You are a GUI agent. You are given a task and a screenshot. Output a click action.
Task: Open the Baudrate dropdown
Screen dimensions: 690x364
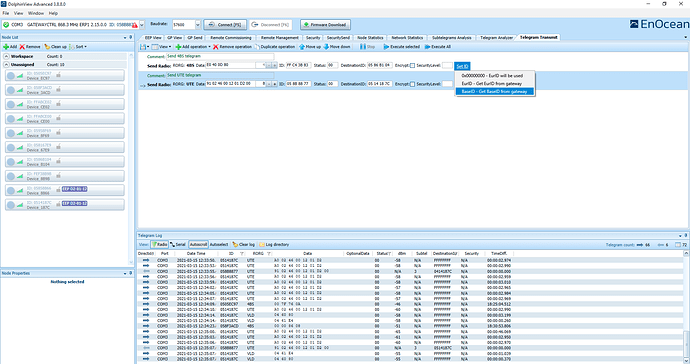click(x=198, y=25)
